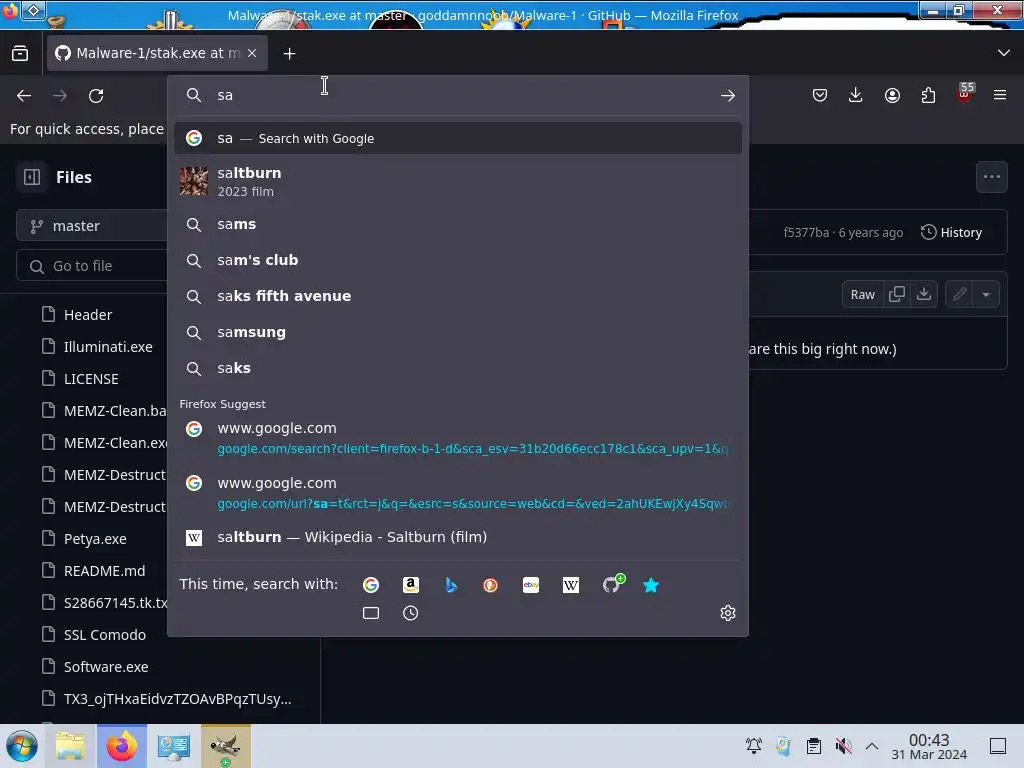Open a new tab with plus button
The height and width of the screenshot is (768, 1024).
[289, 54]
